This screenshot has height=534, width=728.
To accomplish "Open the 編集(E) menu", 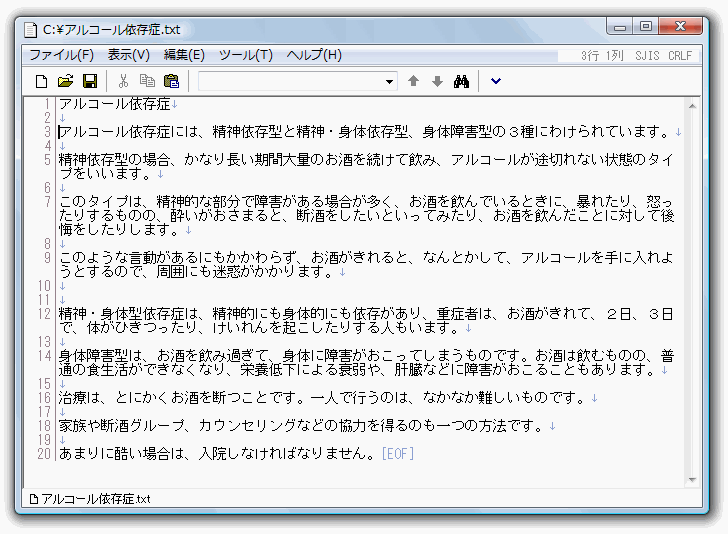I will 184,55.
